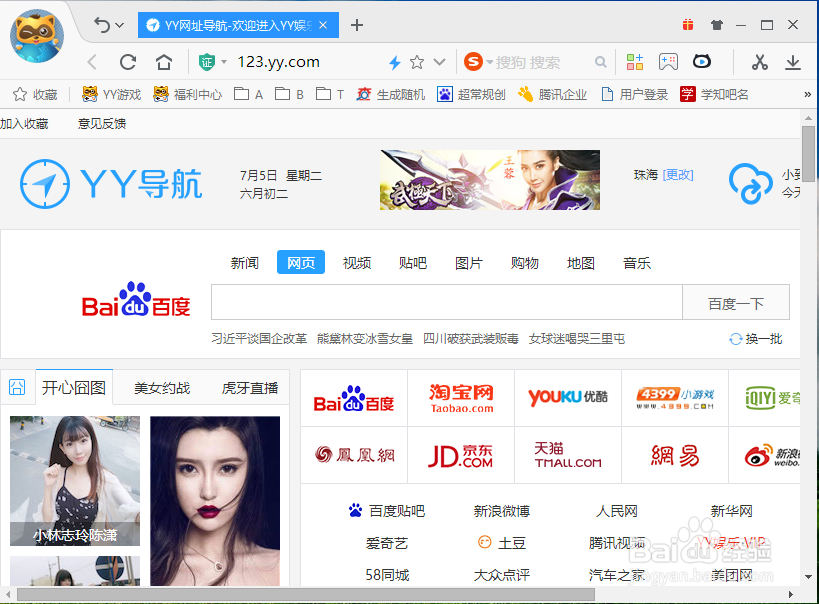Open the extensions add icon

coord(634,61)
